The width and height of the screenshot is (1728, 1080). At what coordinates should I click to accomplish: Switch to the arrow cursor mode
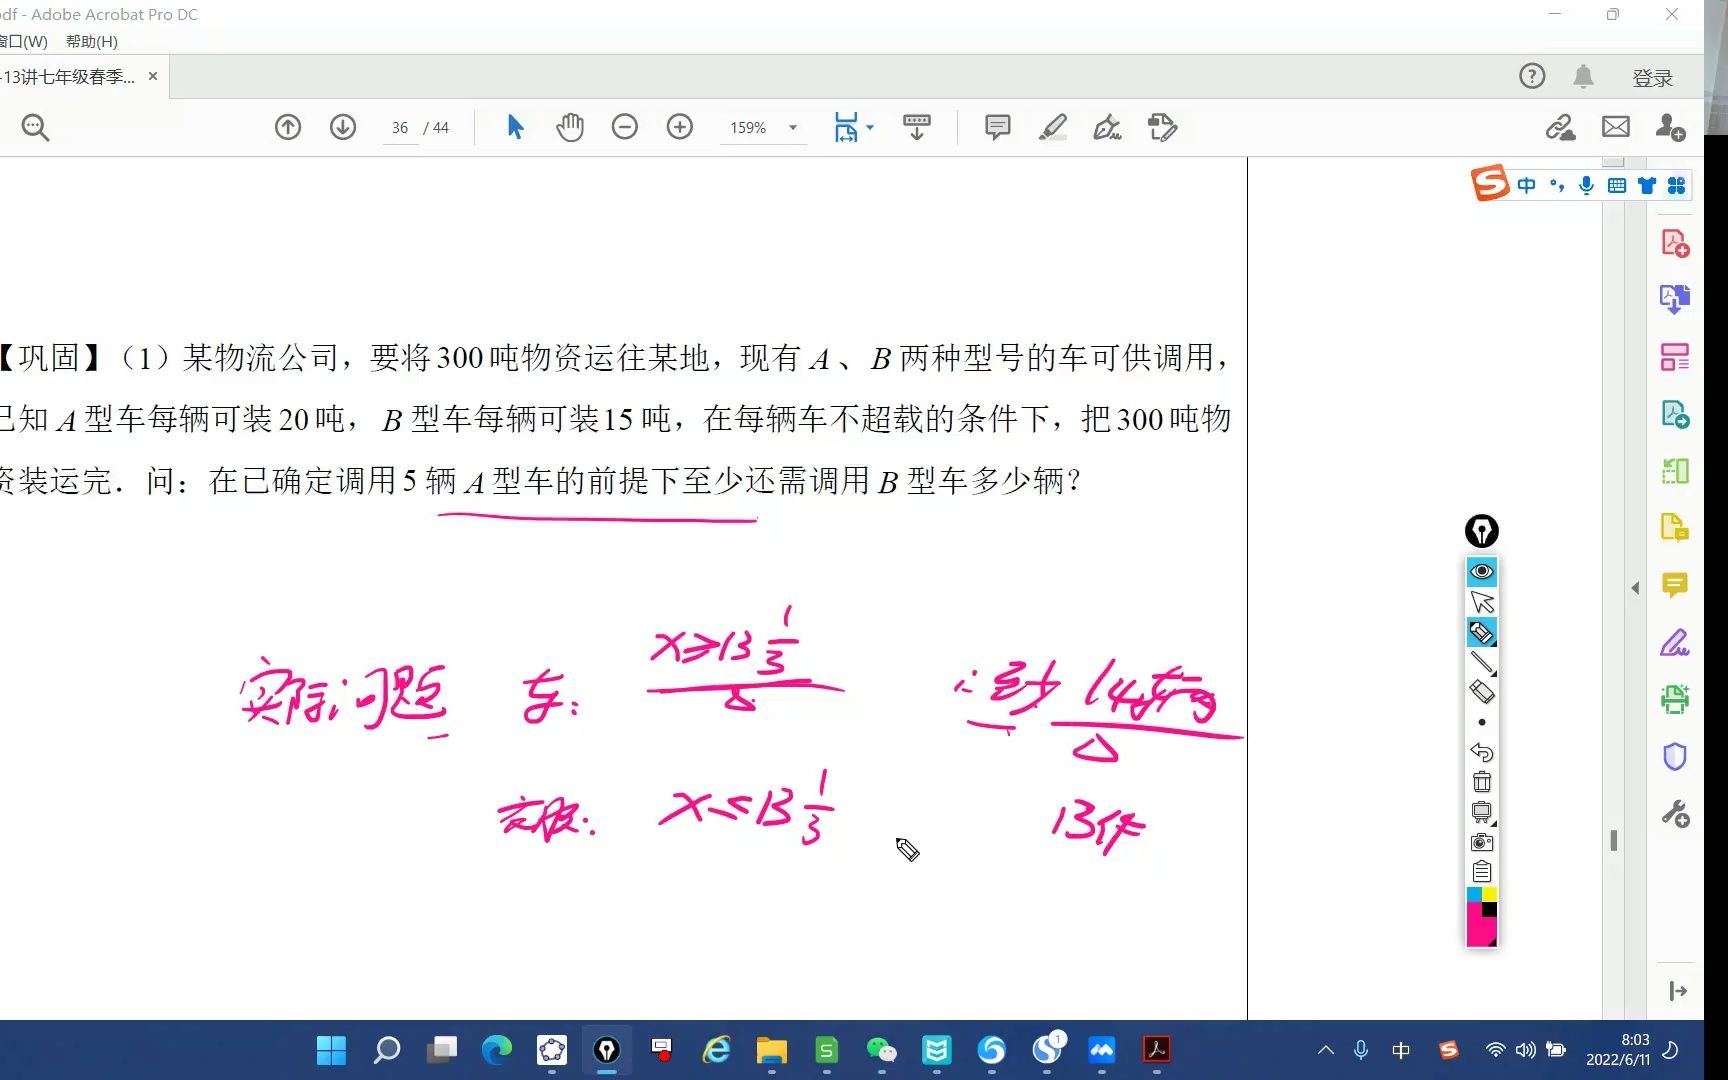(x=1481, y=602)
